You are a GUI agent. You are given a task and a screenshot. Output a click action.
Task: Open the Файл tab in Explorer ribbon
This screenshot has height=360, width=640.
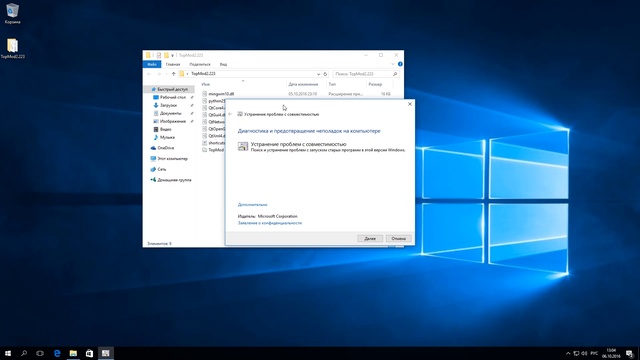152,64
